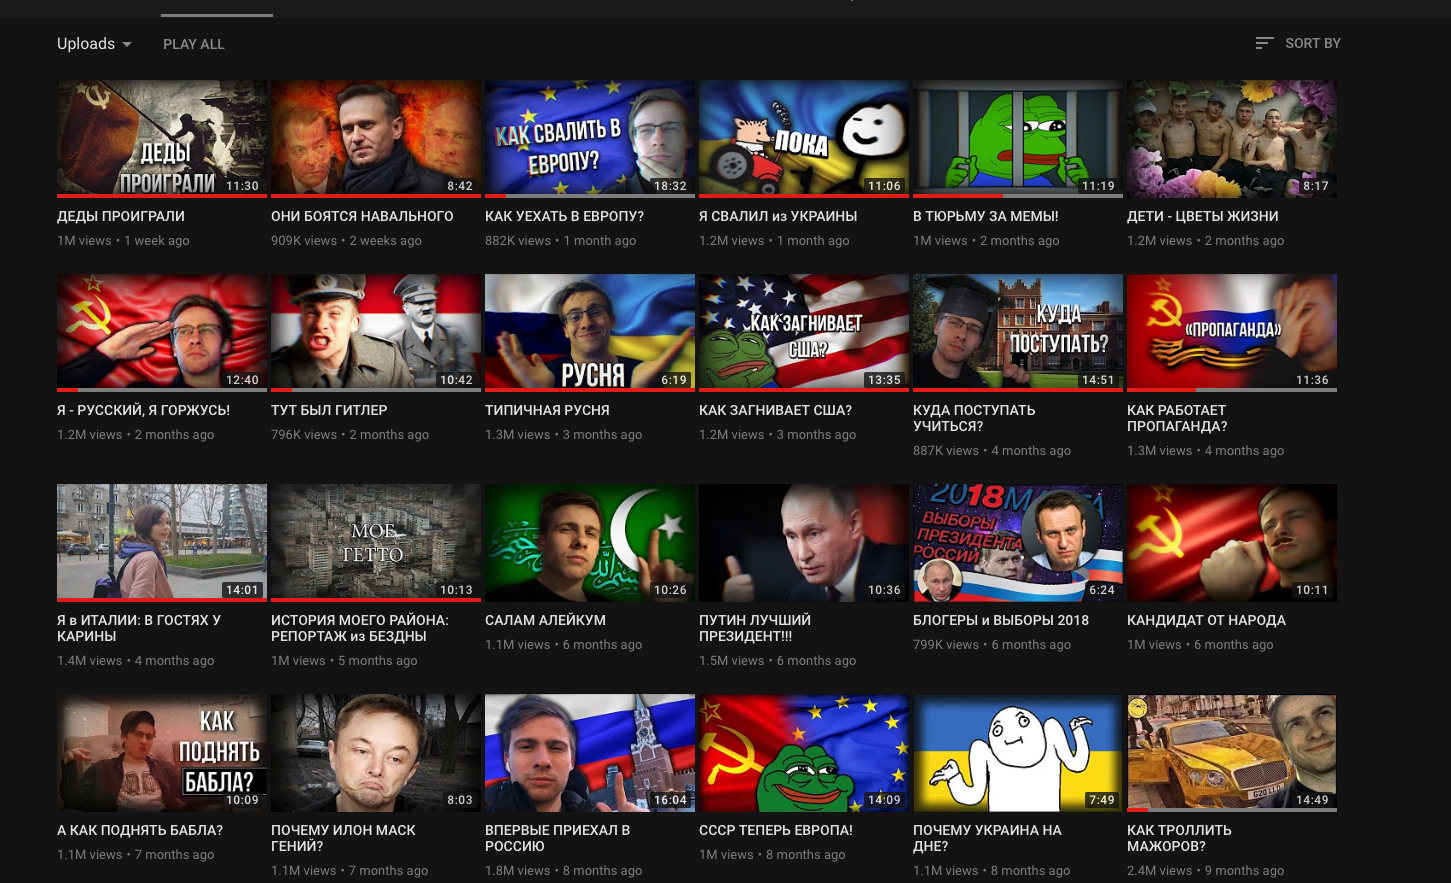Click progress bar under ТУТ БЫЛ ГИТЛЕР thumbnail

point(376,390)
